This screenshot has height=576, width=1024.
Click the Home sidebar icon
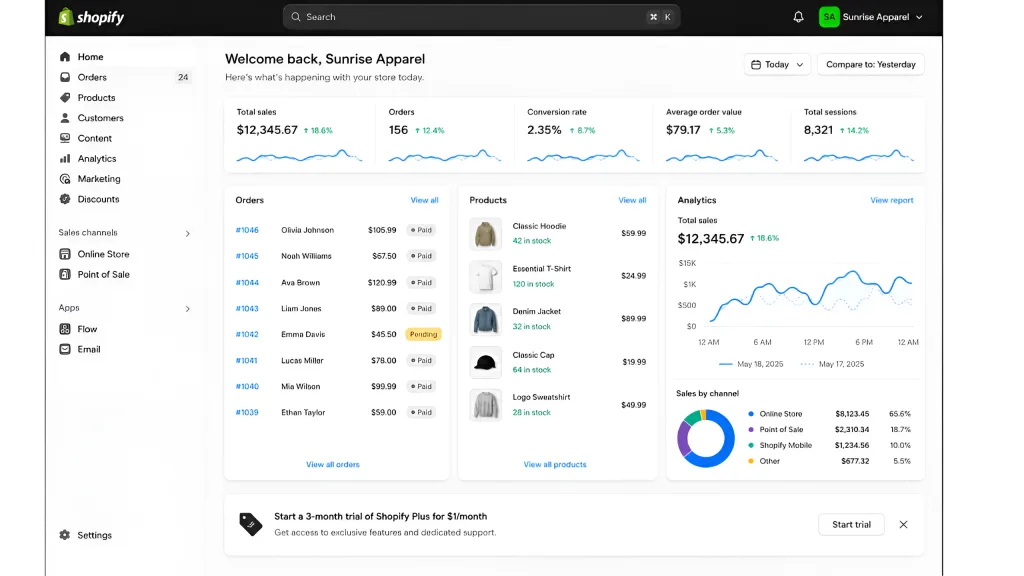tap(65, 57)
